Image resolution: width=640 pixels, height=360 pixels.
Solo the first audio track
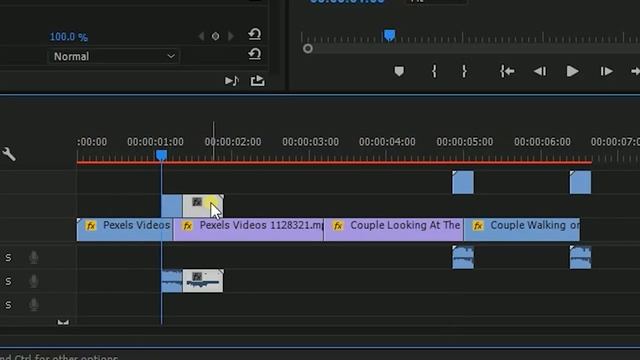coord(8,258)
